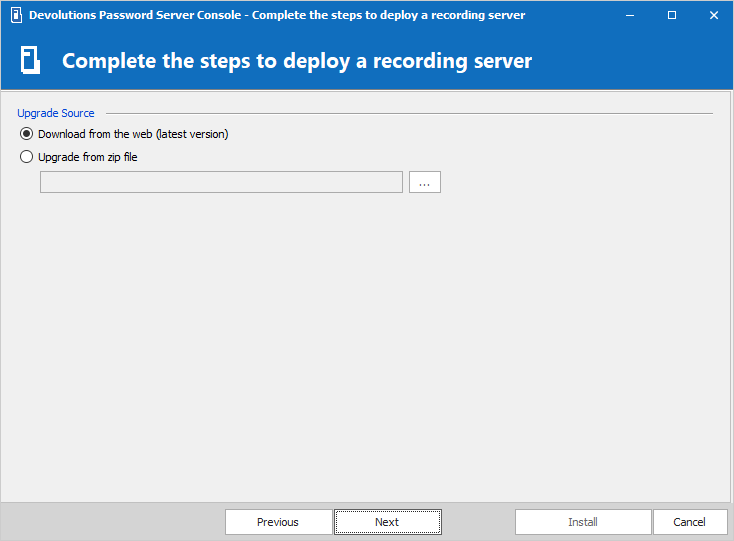Cancel the recording server deployment
Screen dimensions: 734x541
pos(689,522)
